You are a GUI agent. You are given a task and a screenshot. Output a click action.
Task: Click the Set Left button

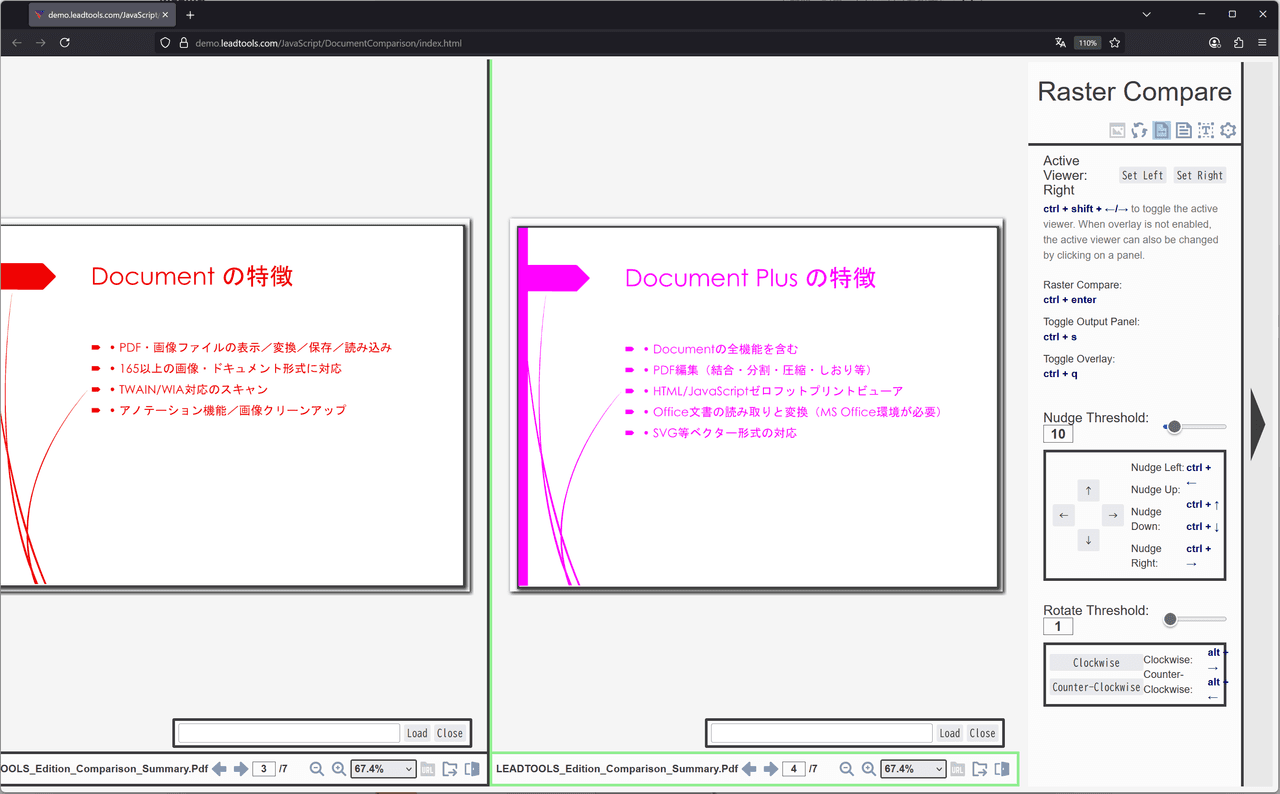[1143, 175]
